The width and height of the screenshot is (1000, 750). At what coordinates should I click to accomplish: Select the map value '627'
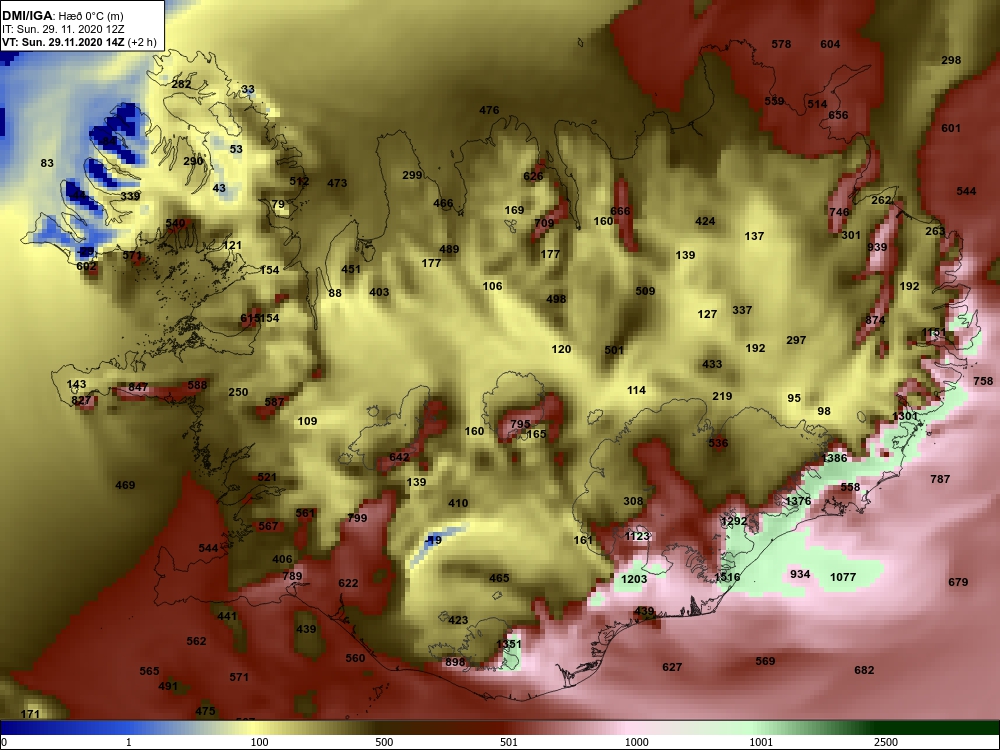tap(672, 667)
